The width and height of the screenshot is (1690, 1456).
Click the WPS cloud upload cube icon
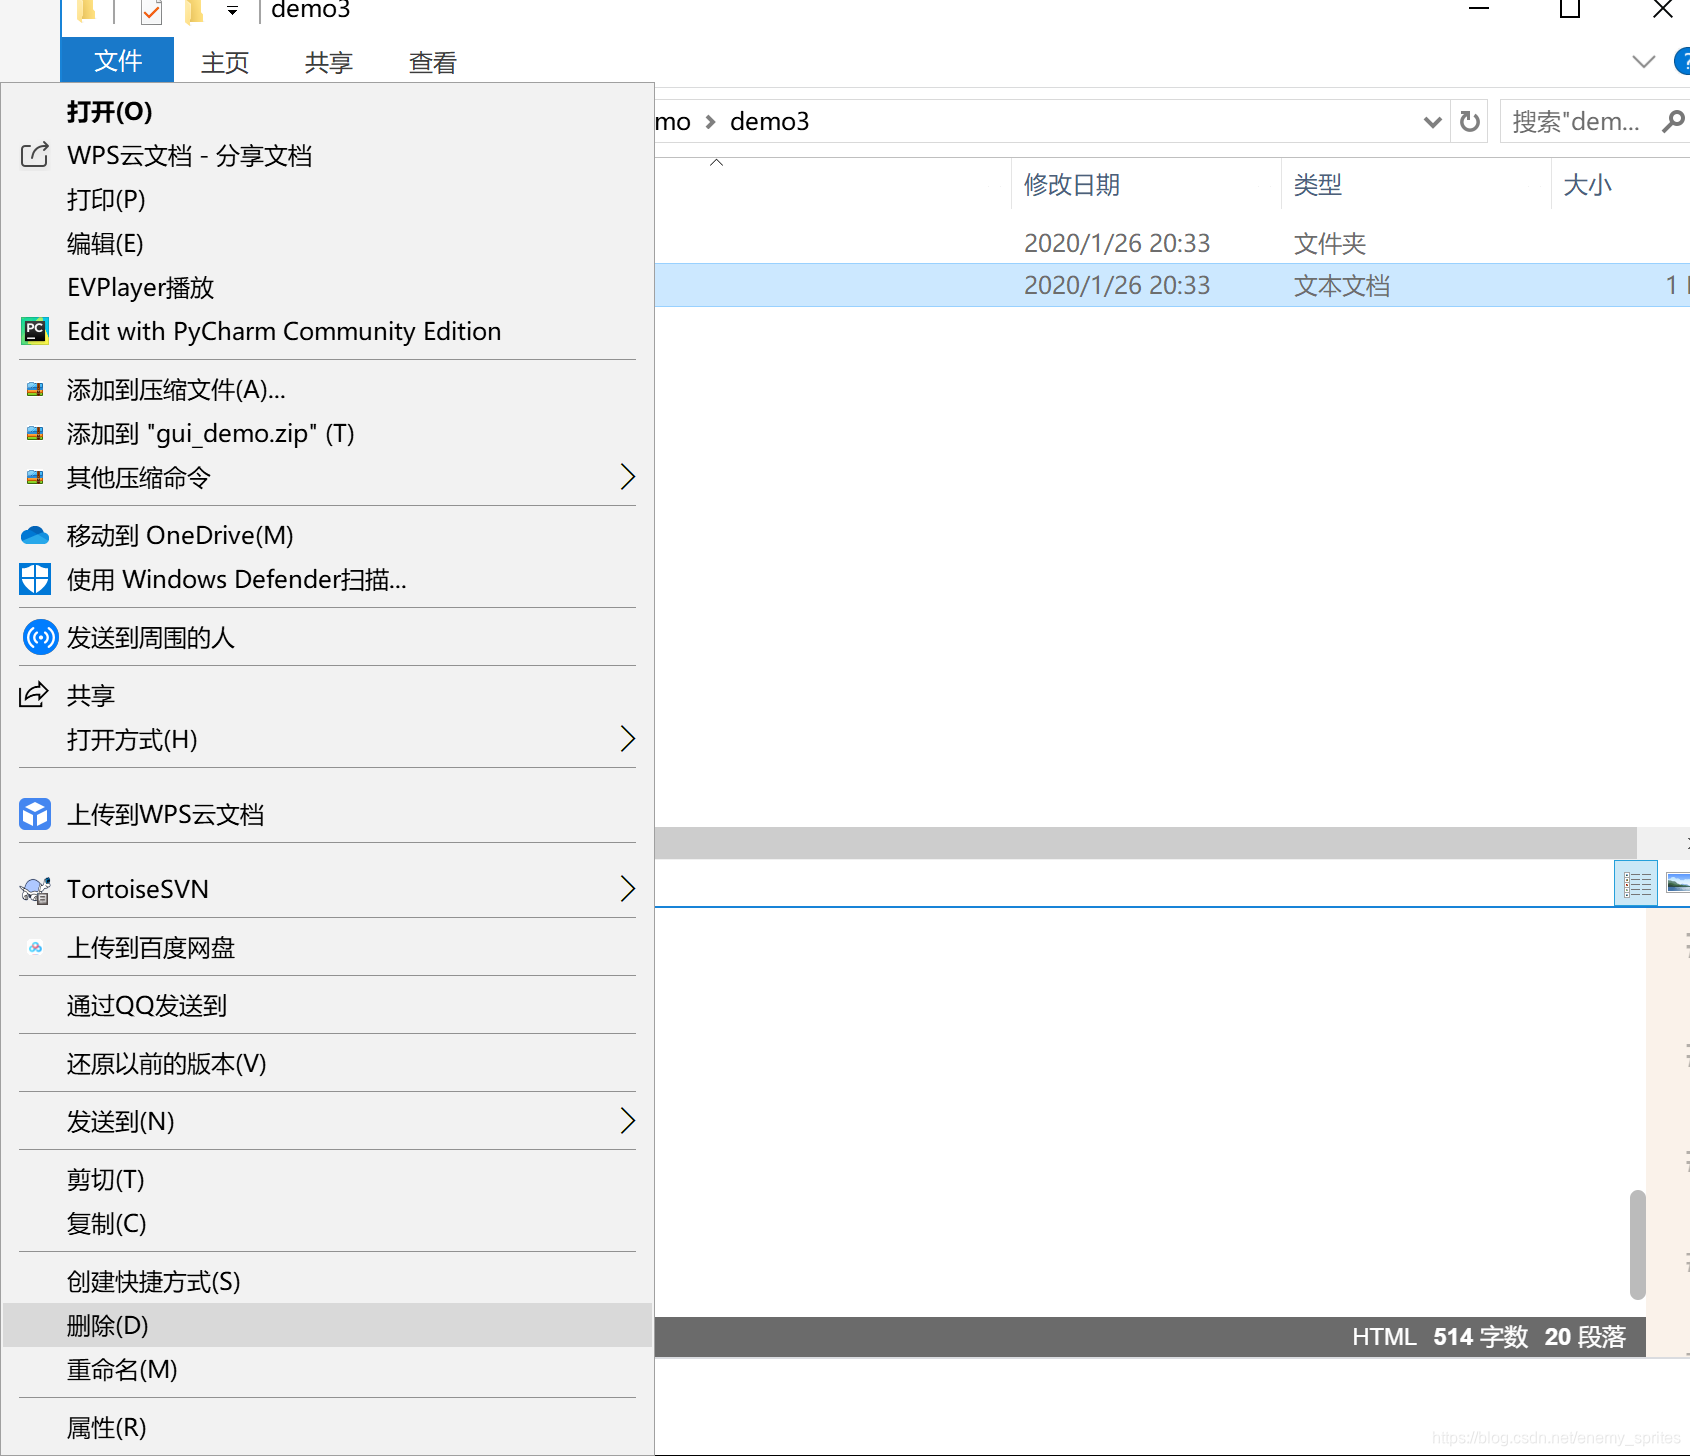tap(35, 814)
